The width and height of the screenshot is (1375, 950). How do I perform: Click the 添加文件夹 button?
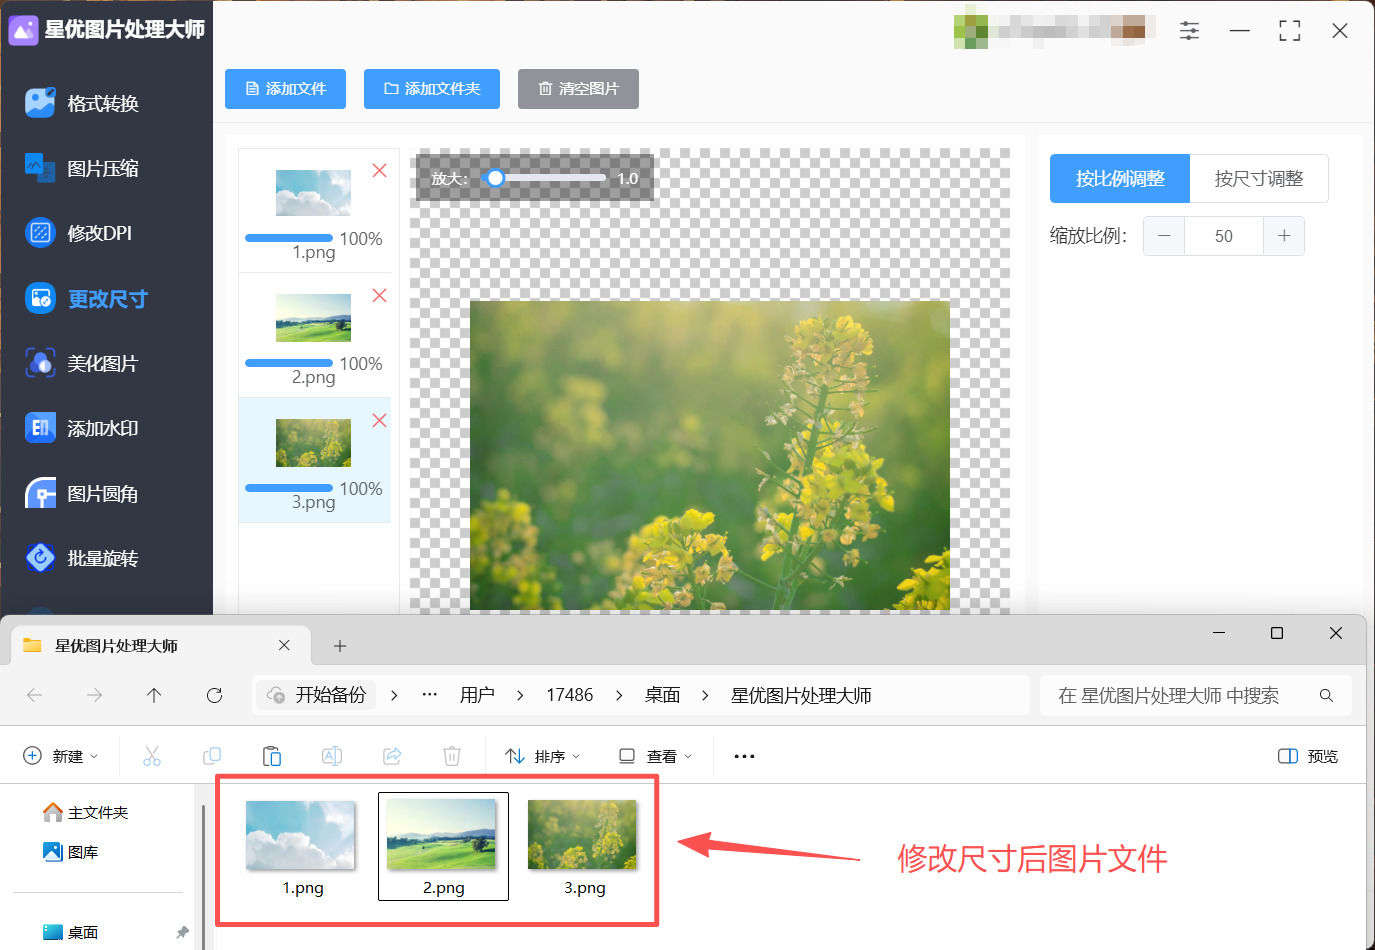[x=432, y=89]
